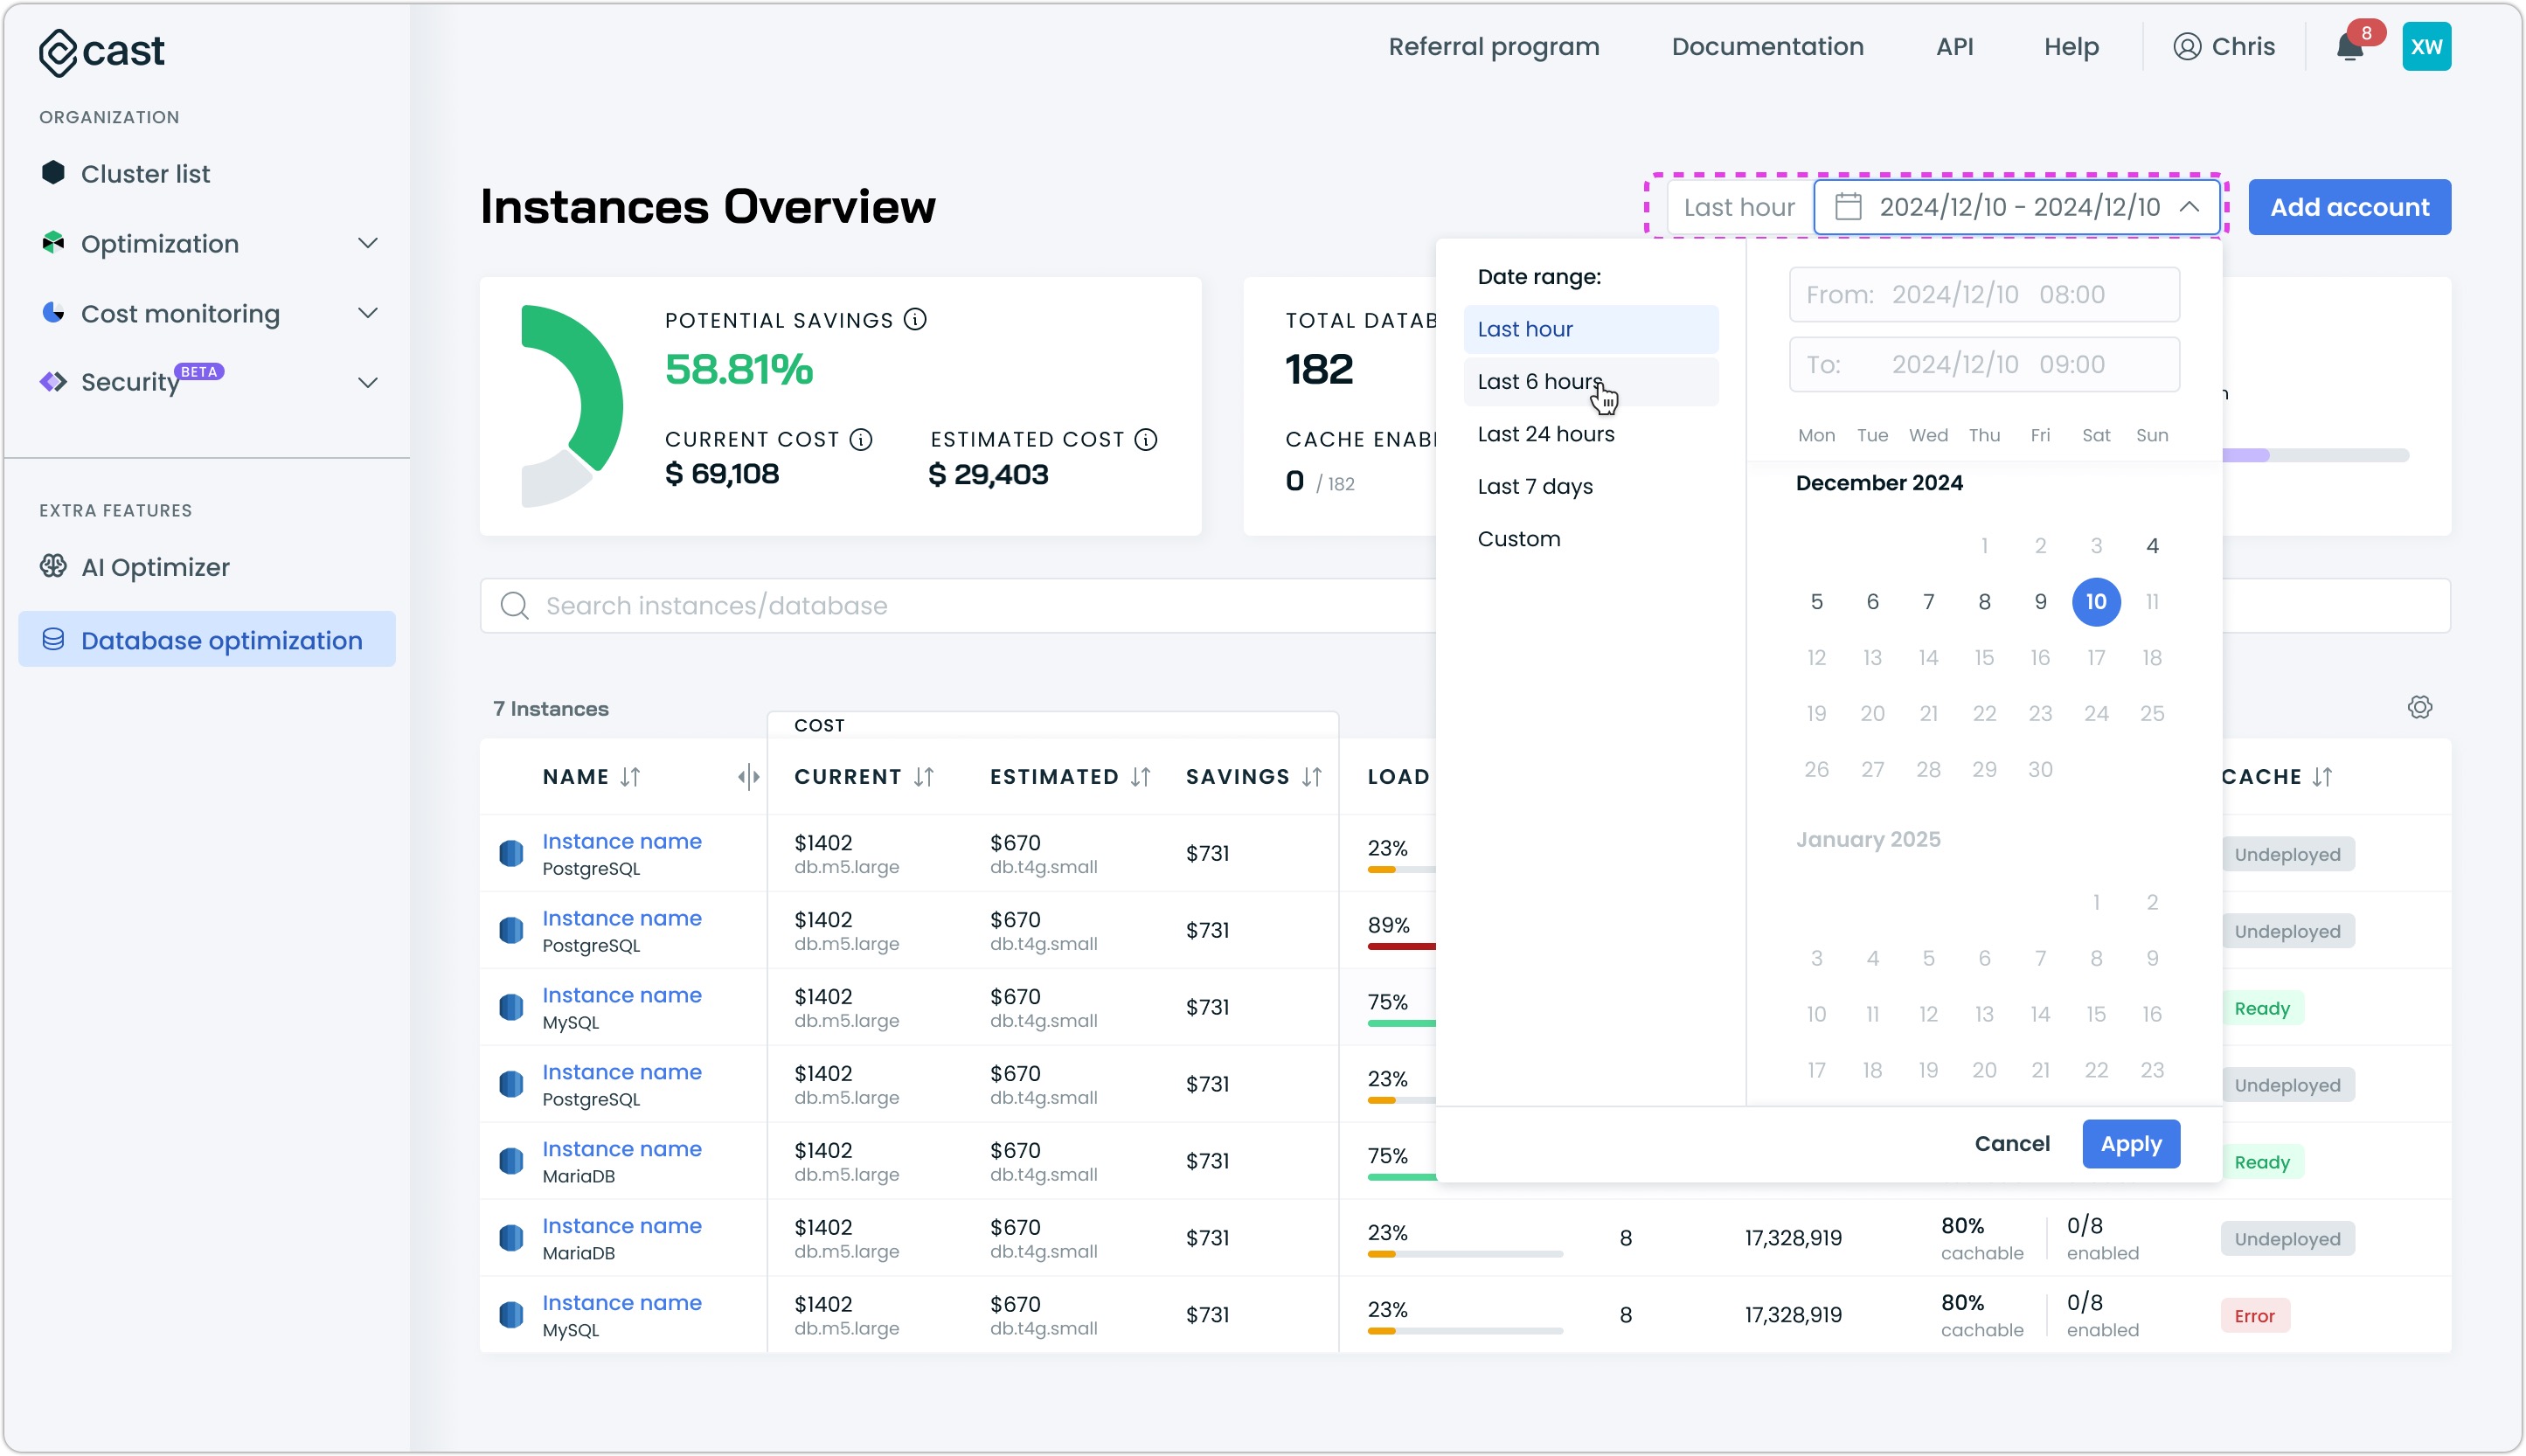Sort the Savings column
Viewport: 2526px width, 1456px height.
1312,777
